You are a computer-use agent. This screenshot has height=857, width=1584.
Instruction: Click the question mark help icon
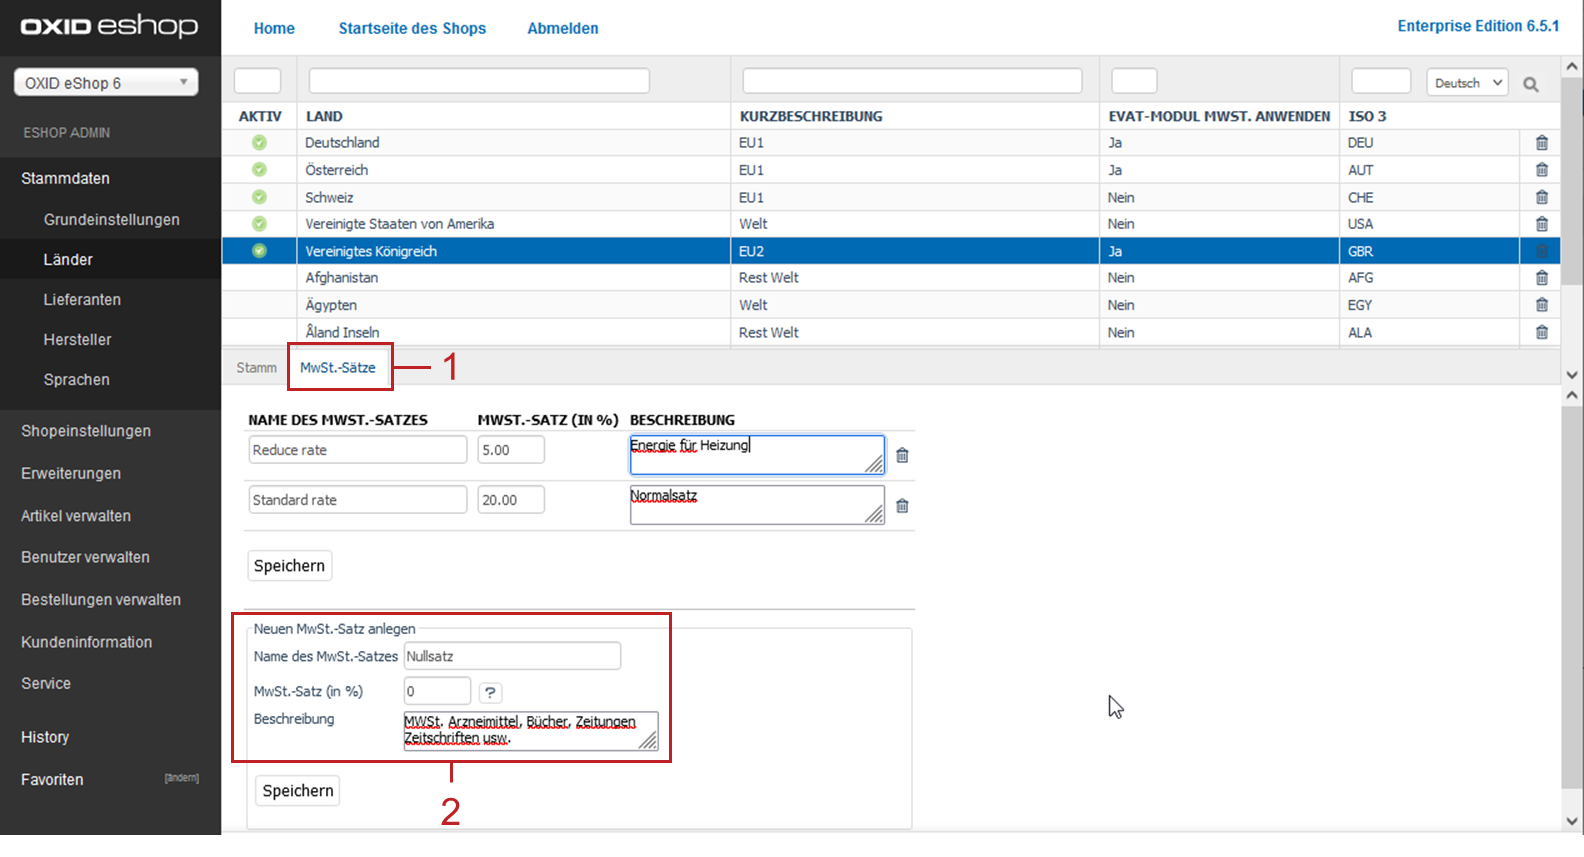[x=490, y=692]
